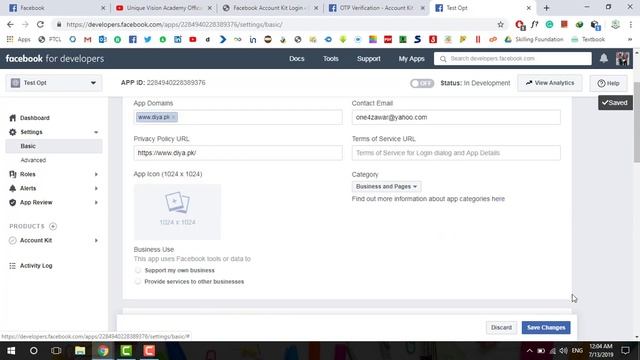Open Apps shortcut in bookmarks bar
Image resolution: width=640 pixels, height=360 pixels.
[19, 40]
